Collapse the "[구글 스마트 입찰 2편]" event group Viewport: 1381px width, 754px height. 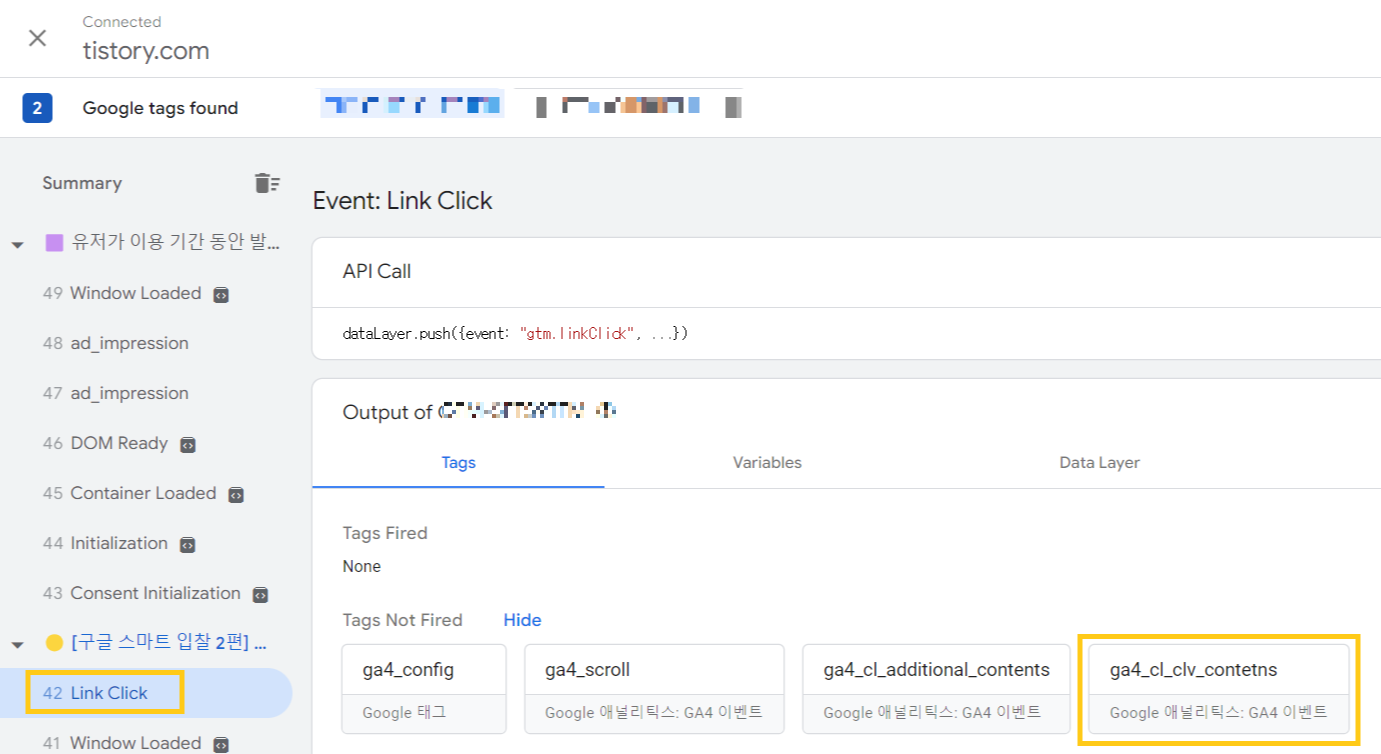point(17,643)
